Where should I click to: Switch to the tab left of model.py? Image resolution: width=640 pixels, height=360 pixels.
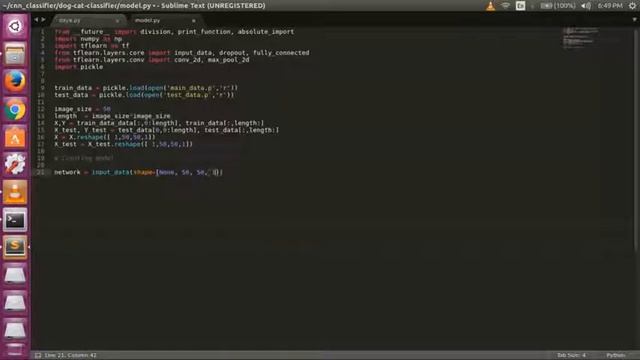pyautogui.click(x=88, y=20)
